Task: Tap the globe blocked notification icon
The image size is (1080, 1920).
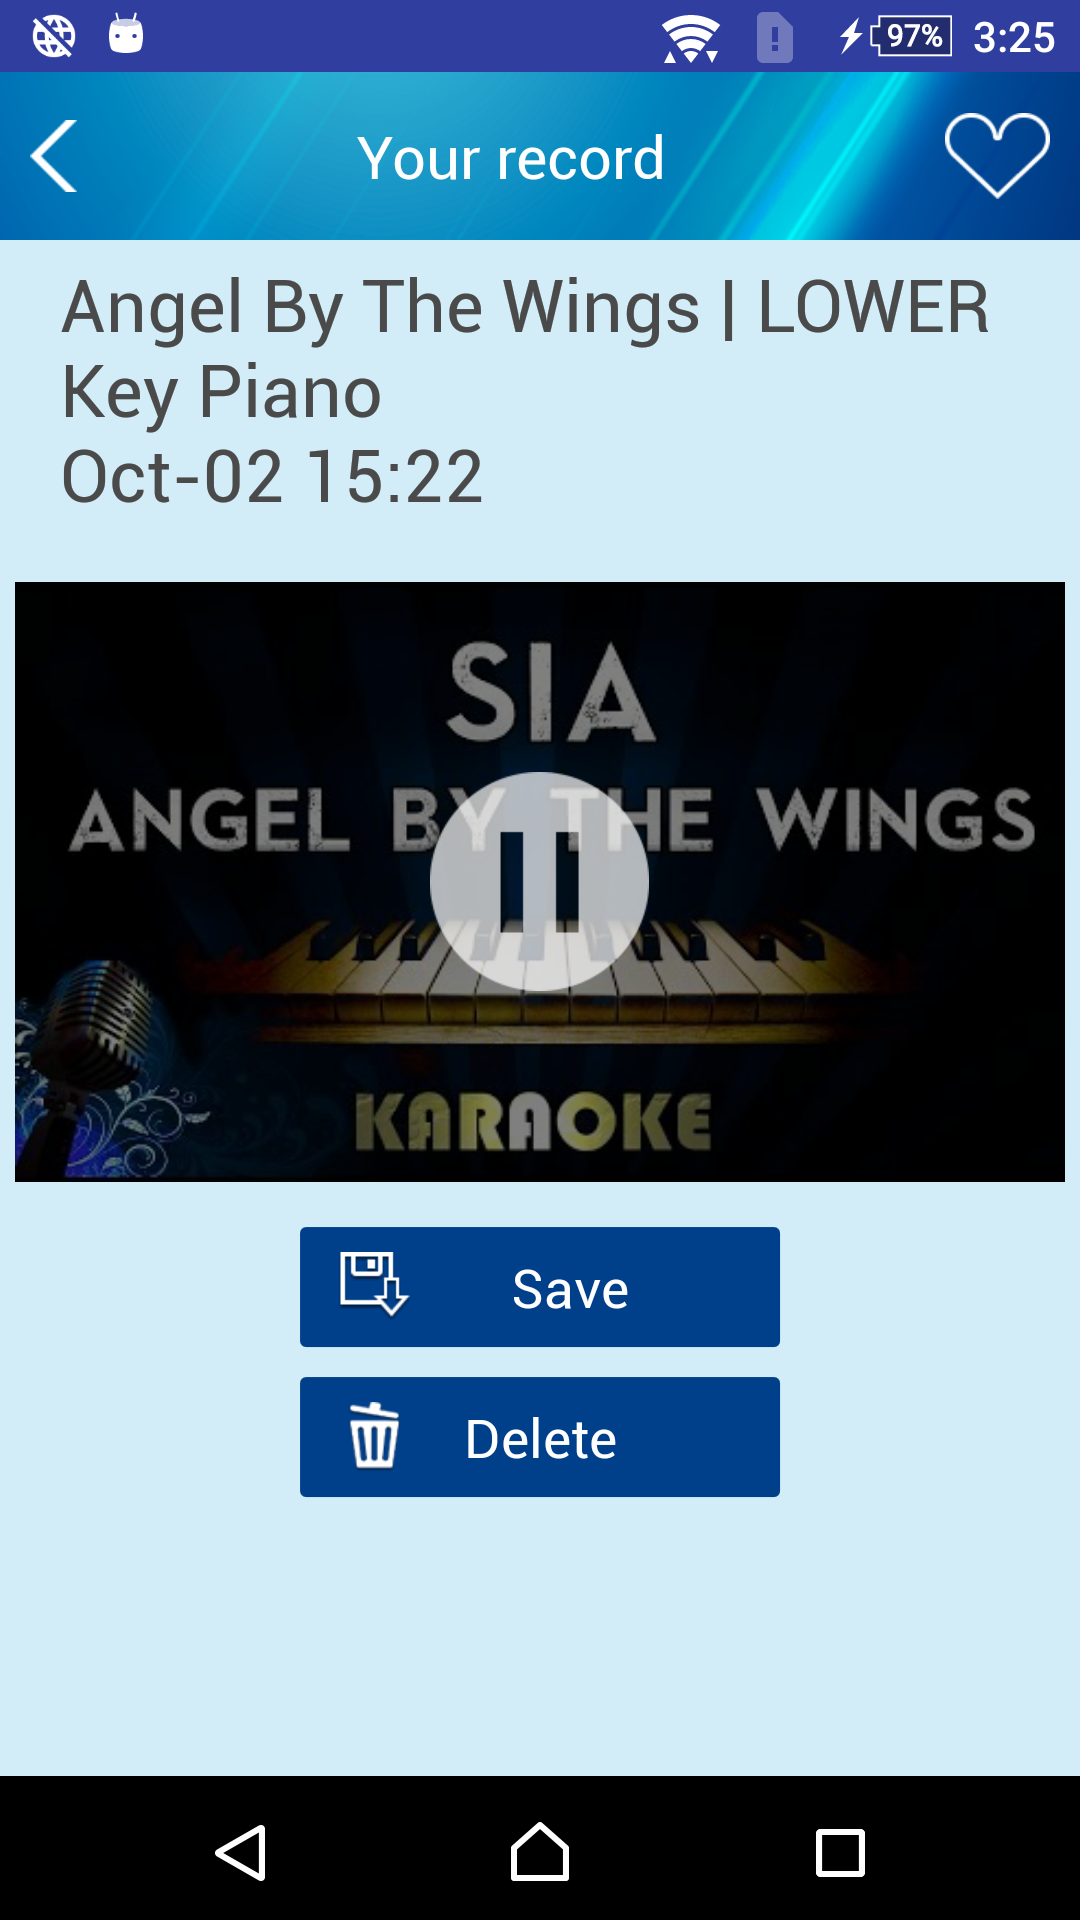Action: pos(54,37)
